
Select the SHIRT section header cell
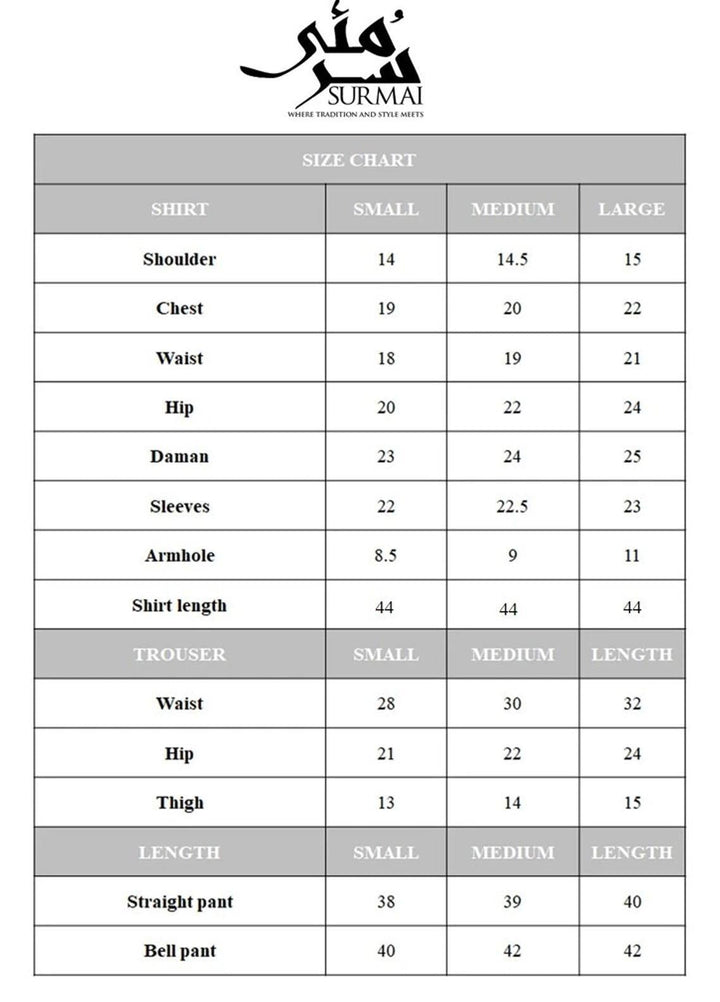pyautogui.click(x=180, y=209)
